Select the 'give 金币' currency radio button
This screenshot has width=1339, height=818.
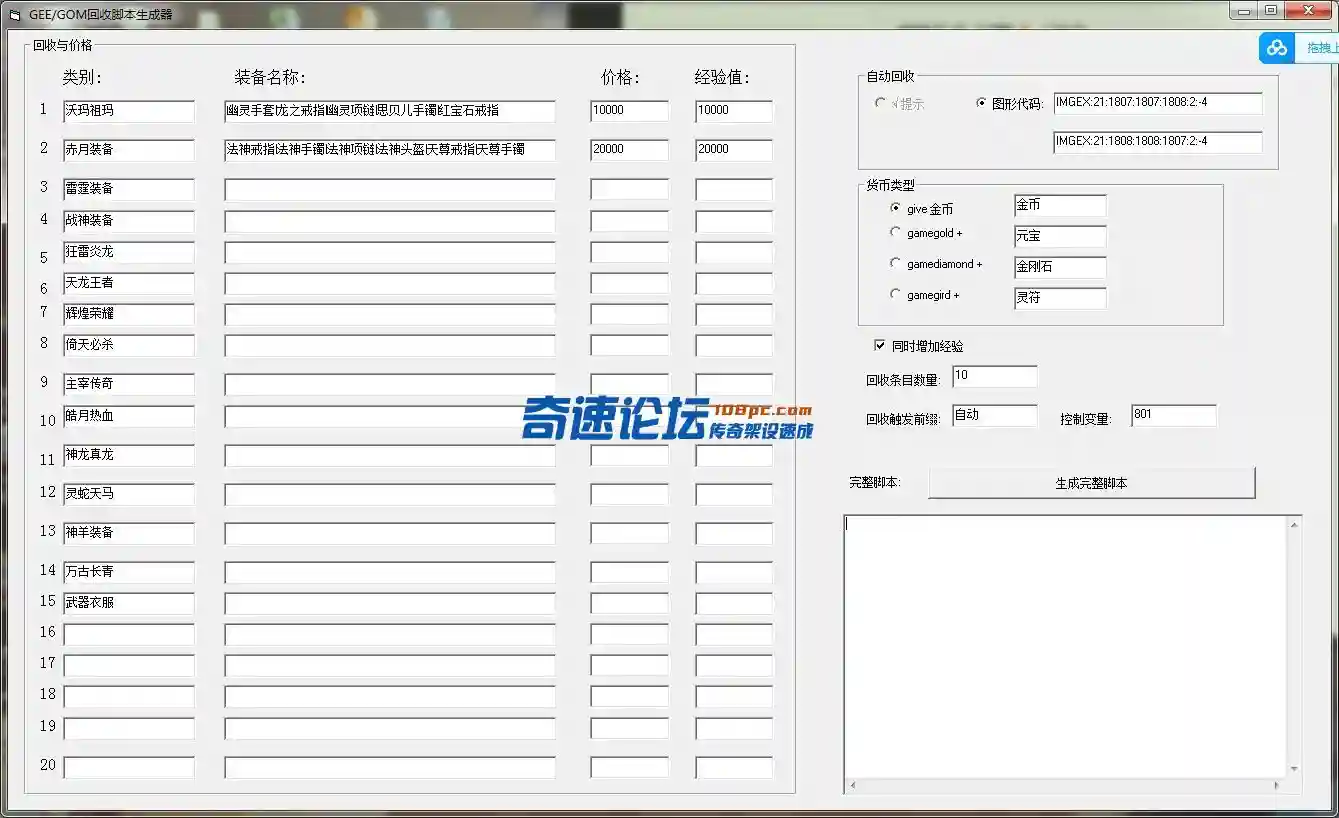(x=895, y=208)
